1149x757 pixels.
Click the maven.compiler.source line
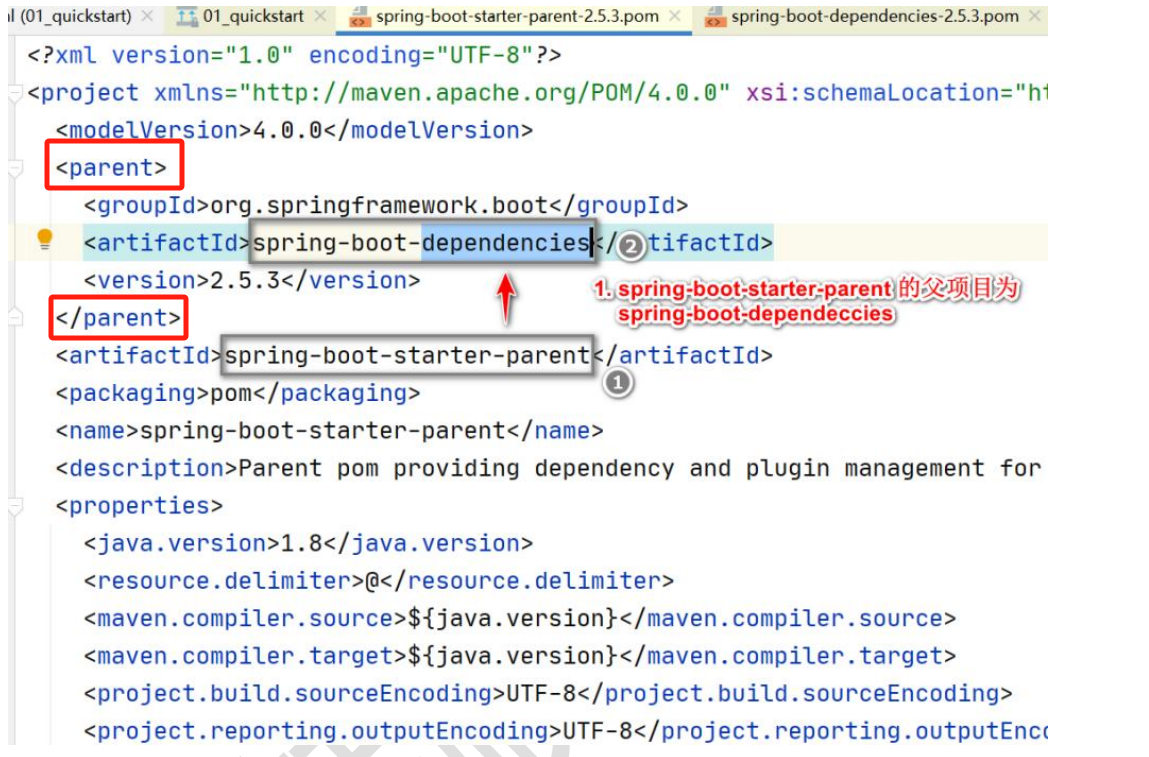click(x=520, y=619)
